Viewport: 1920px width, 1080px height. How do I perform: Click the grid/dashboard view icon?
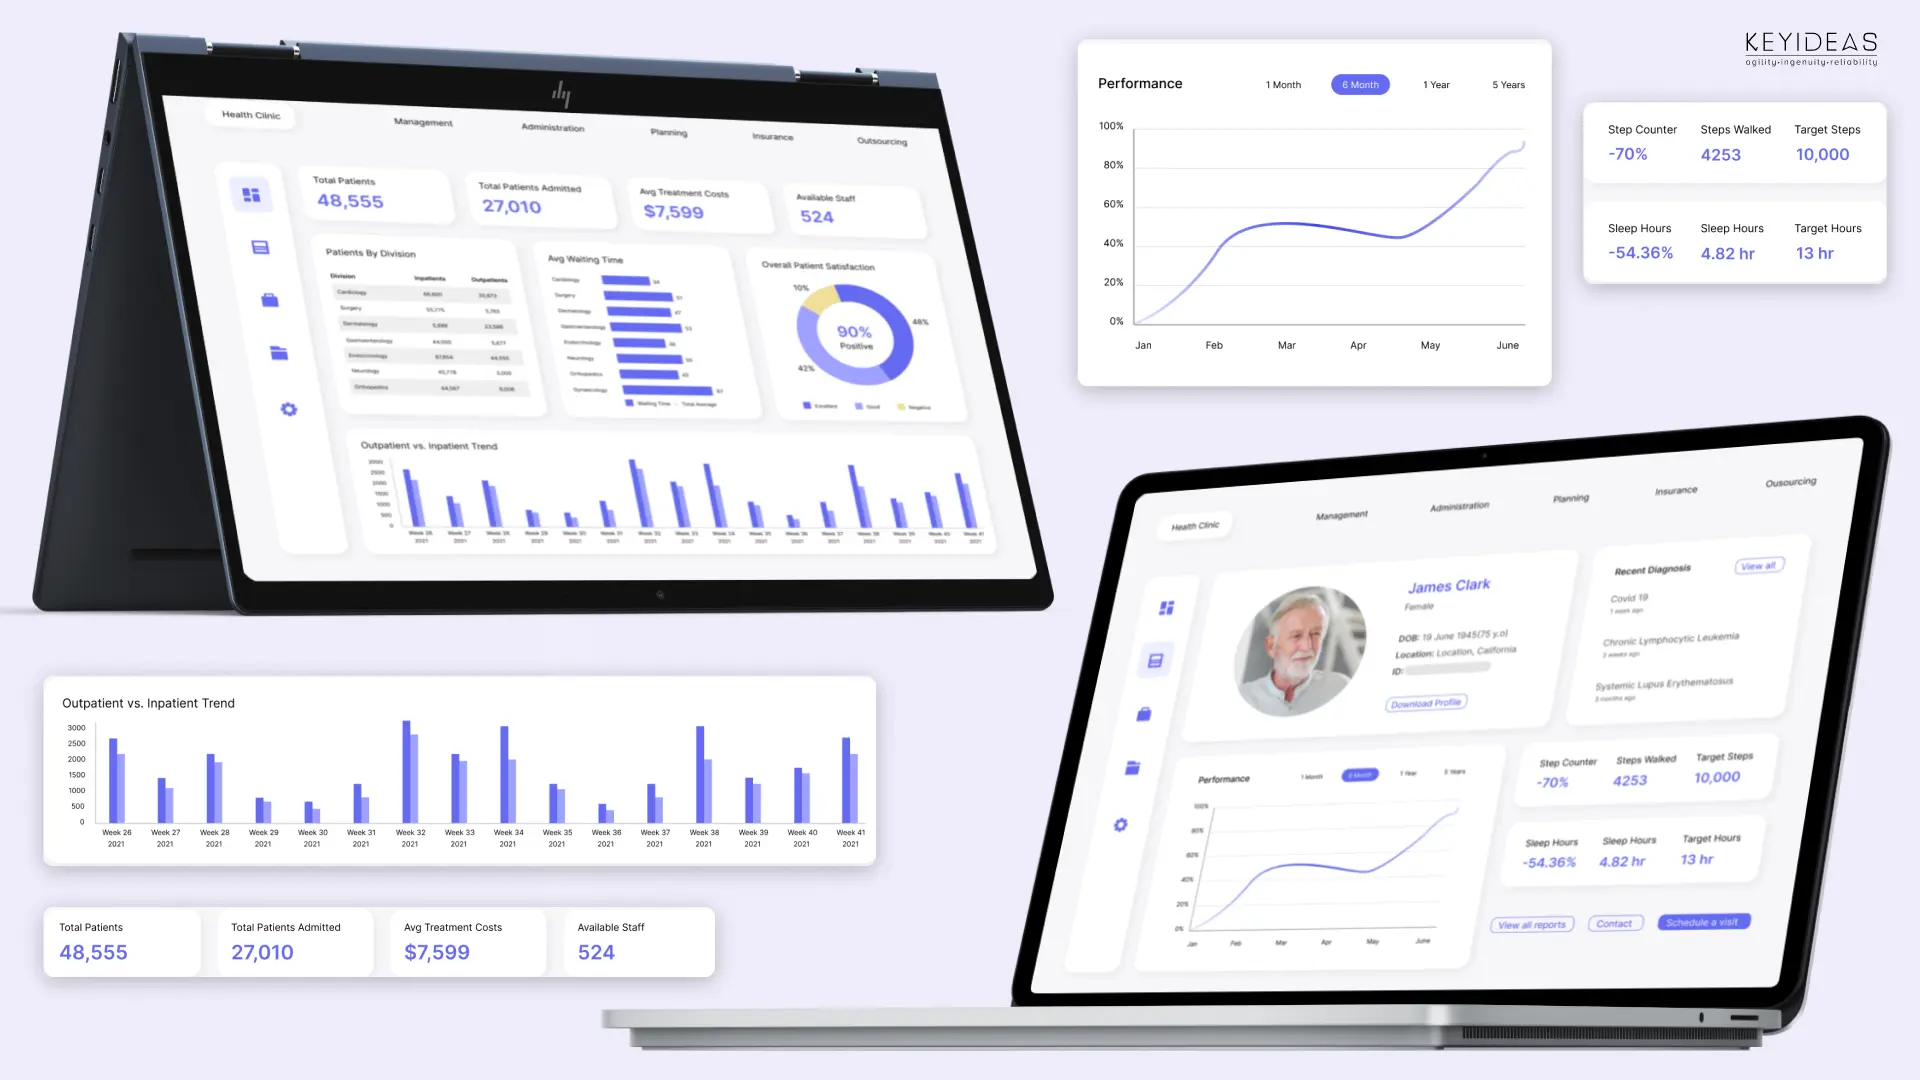(x=251, y=194)
